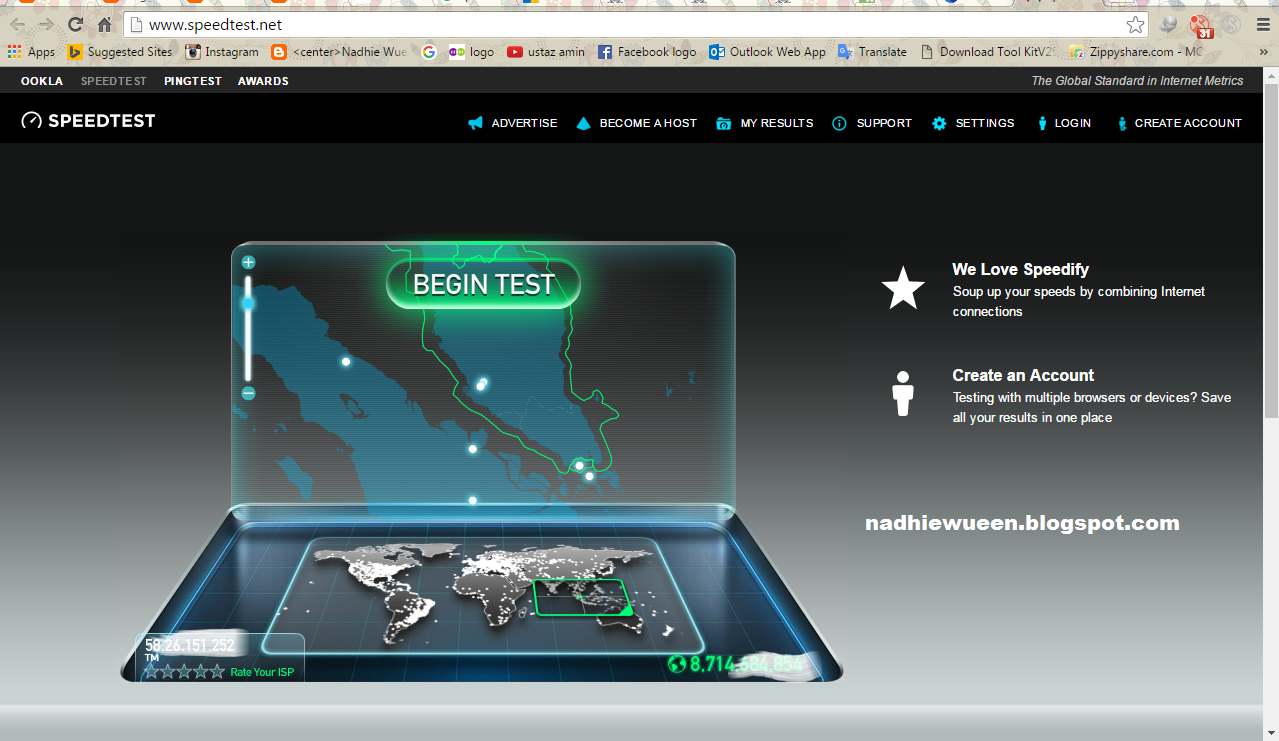The height and width of the screenshot is (741, 1279).
Task: Click the Become a Host droplet icon
Action: (x=584, y=123)
